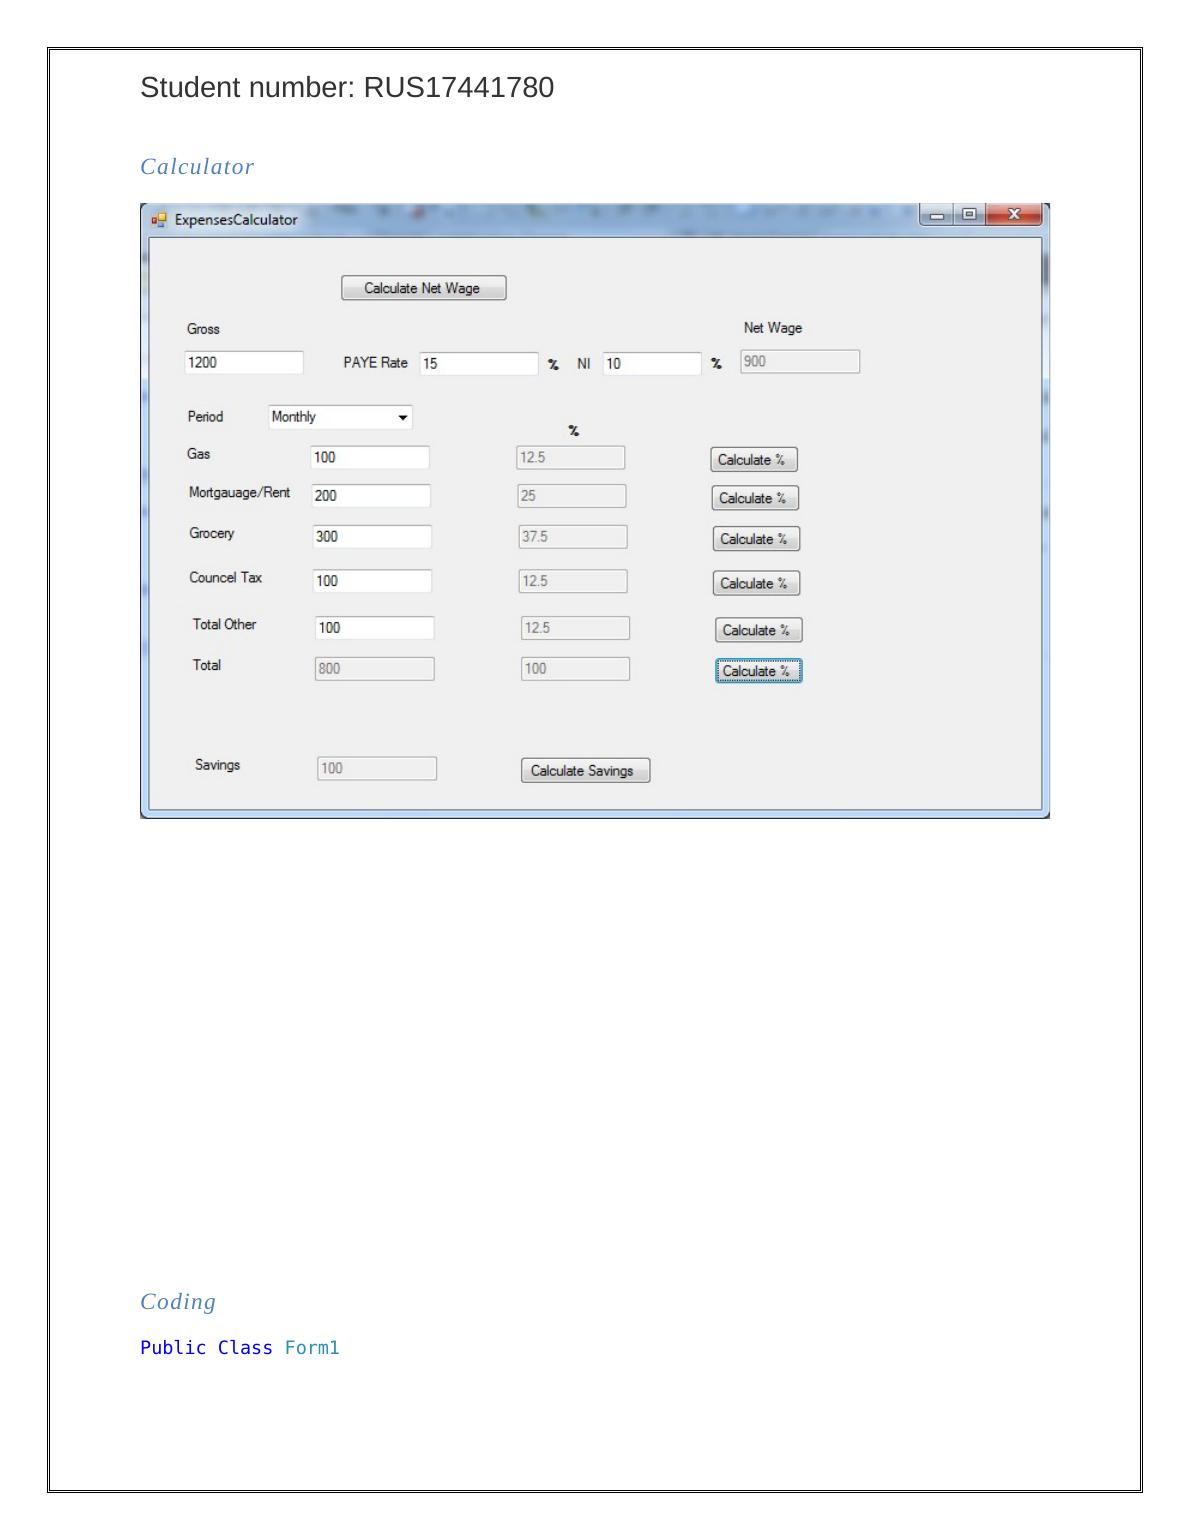Click Calculate % button for Gas
The image size is (1190, 1540).
pyautogui.click(x=753, y=460)
